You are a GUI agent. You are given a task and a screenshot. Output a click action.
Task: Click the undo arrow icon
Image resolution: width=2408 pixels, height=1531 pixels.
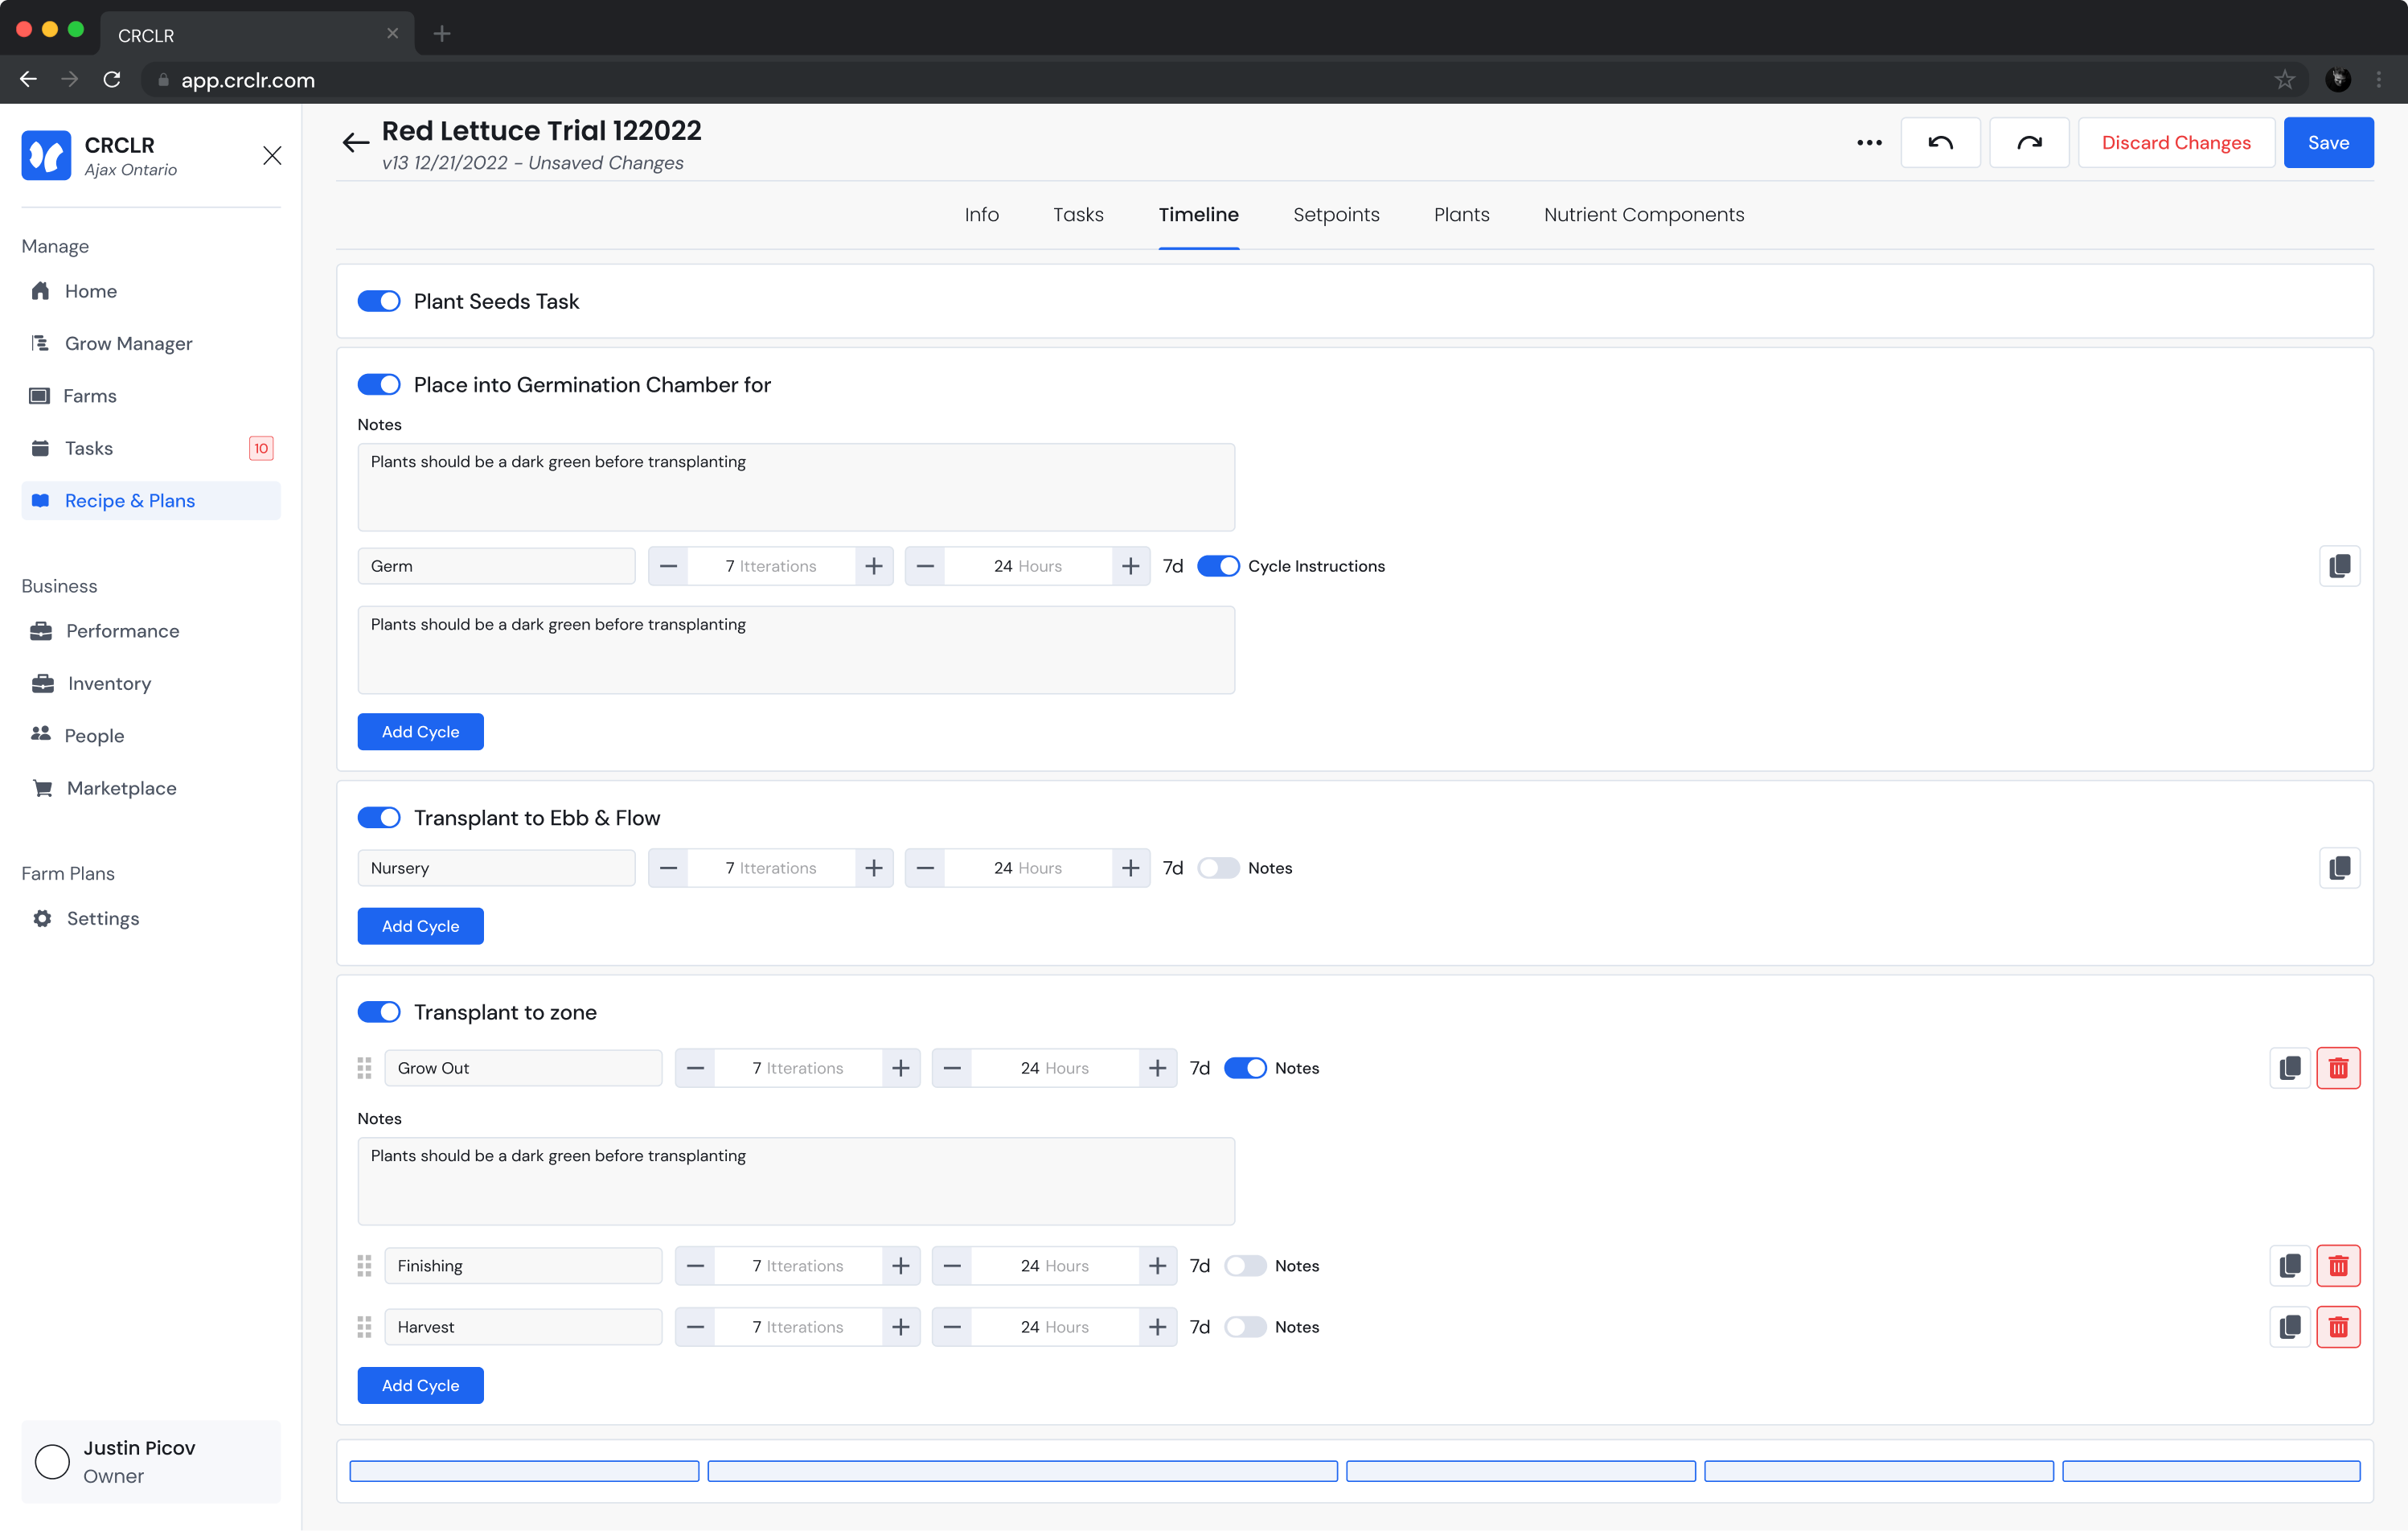coord(1940,143)
